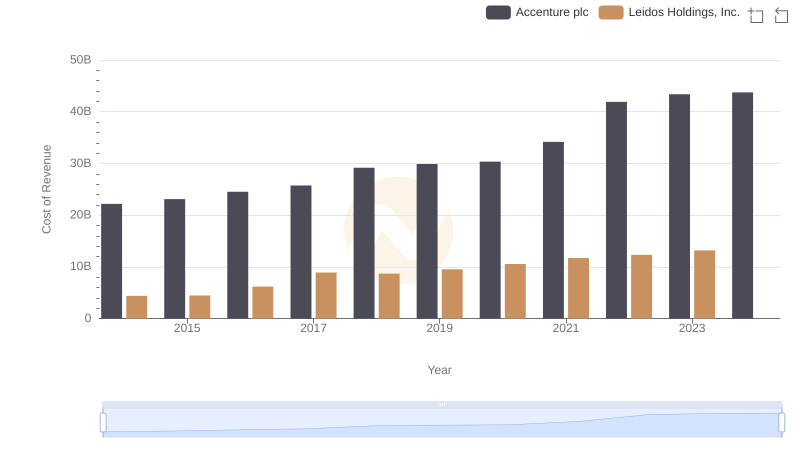Click the Leidos bar for 2017
Screen dimensions: 800x461
326,295
